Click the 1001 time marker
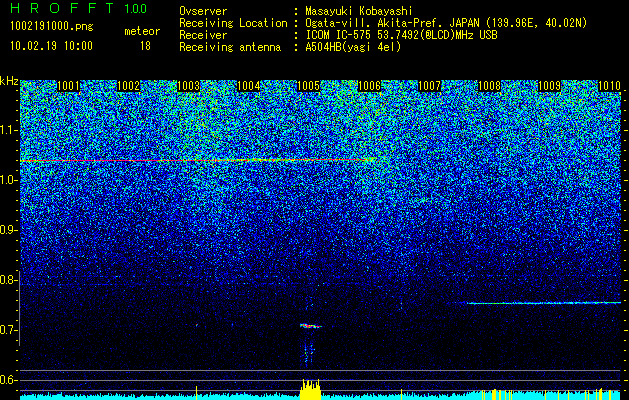The image size is (629, 400). point(69,86)
